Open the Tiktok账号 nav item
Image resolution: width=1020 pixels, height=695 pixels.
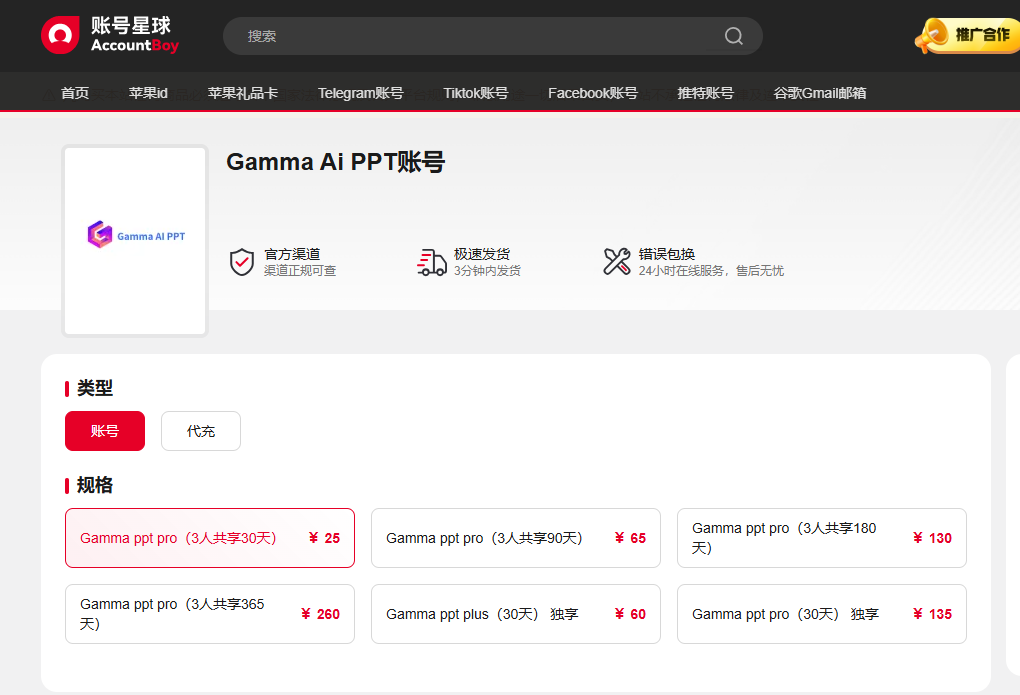[x=476, y=93]
